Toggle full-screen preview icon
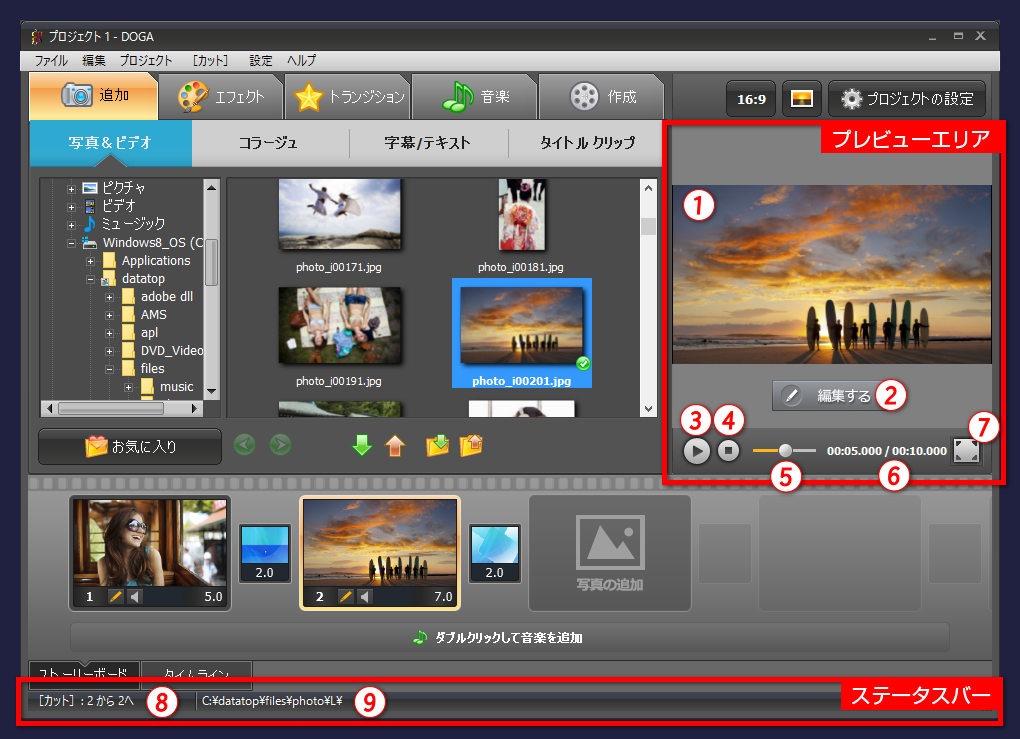The image size is (1020, 739). click(966, 450)
